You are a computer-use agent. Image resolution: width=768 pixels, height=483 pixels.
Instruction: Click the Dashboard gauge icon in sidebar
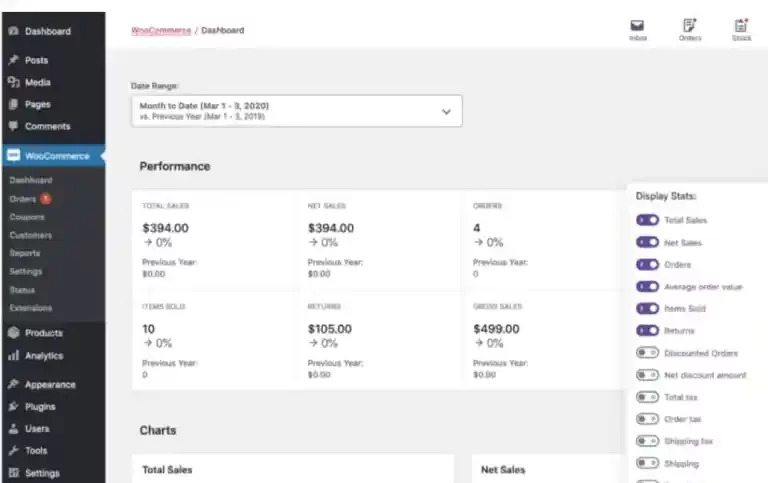[x=13, y=31]
